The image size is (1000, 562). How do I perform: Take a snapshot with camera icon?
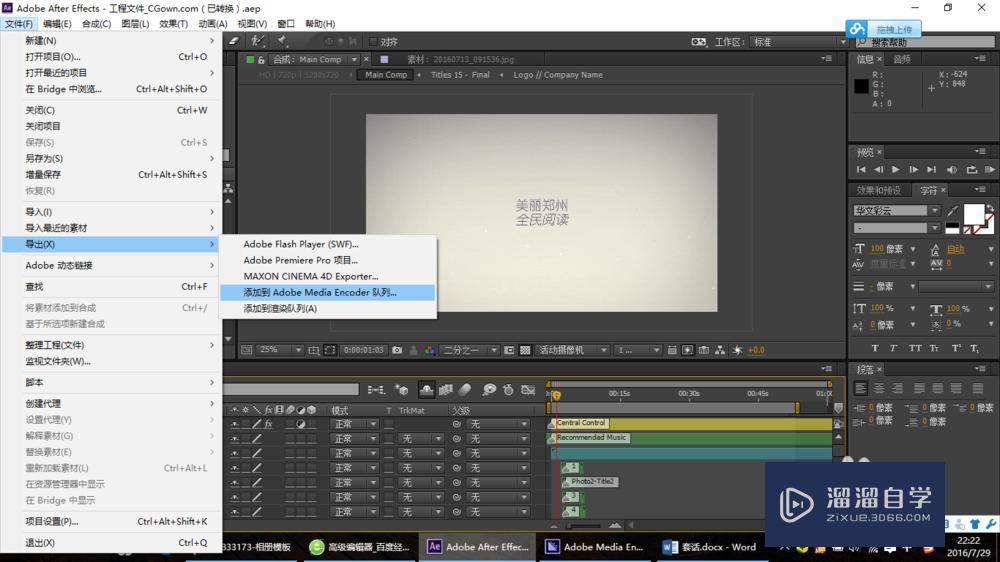pyautogui.click(x=397, y=350)
